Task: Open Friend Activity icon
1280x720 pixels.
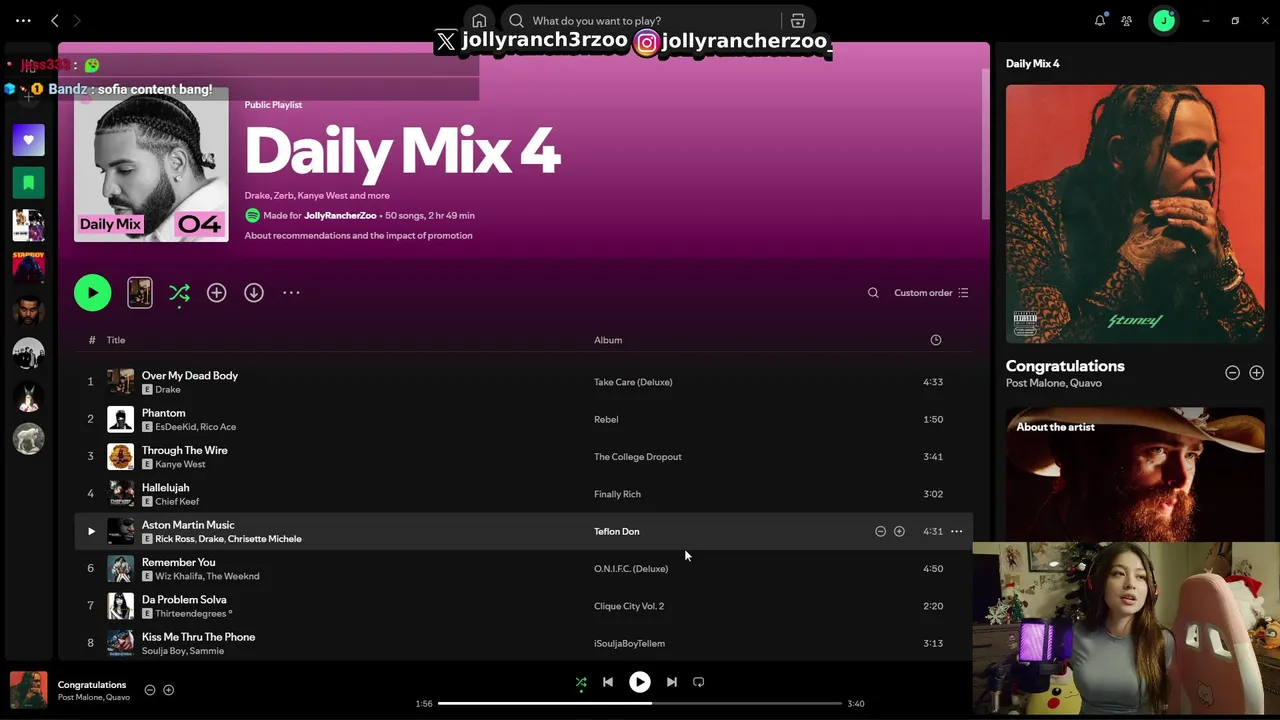Action: click(x=1127, y=20)
